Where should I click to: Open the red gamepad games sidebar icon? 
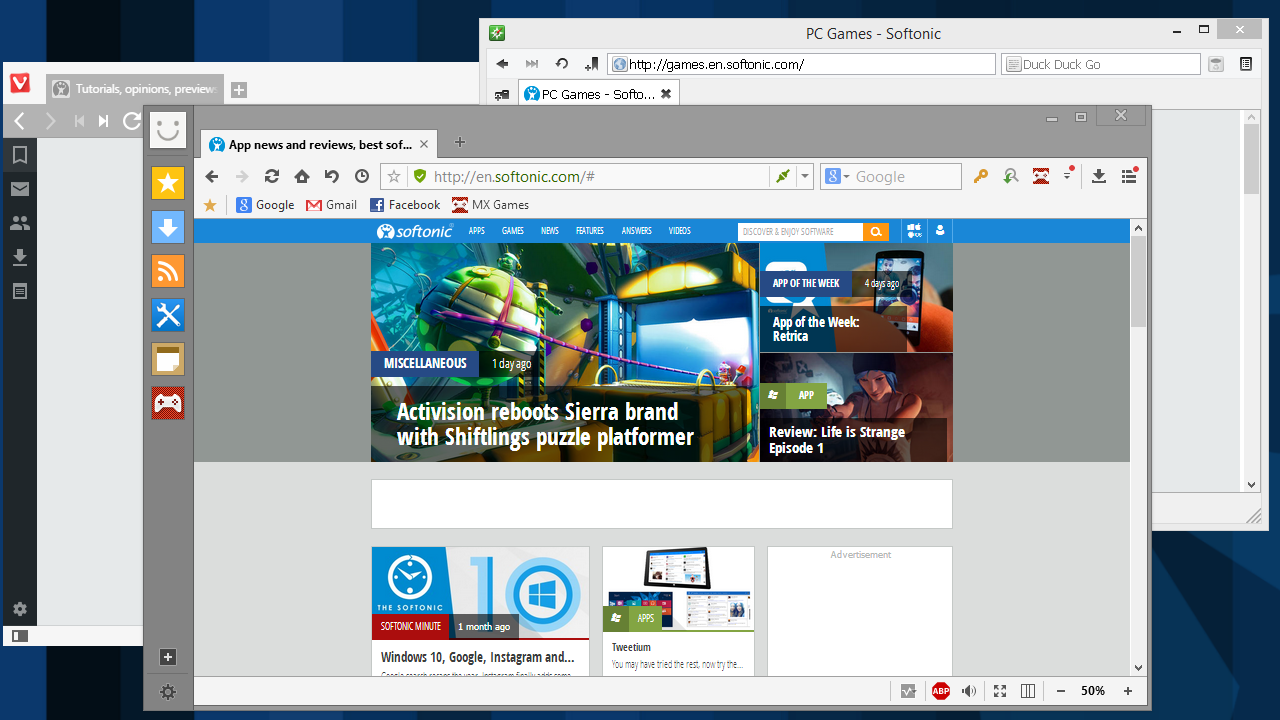click(x=168, y=403)
